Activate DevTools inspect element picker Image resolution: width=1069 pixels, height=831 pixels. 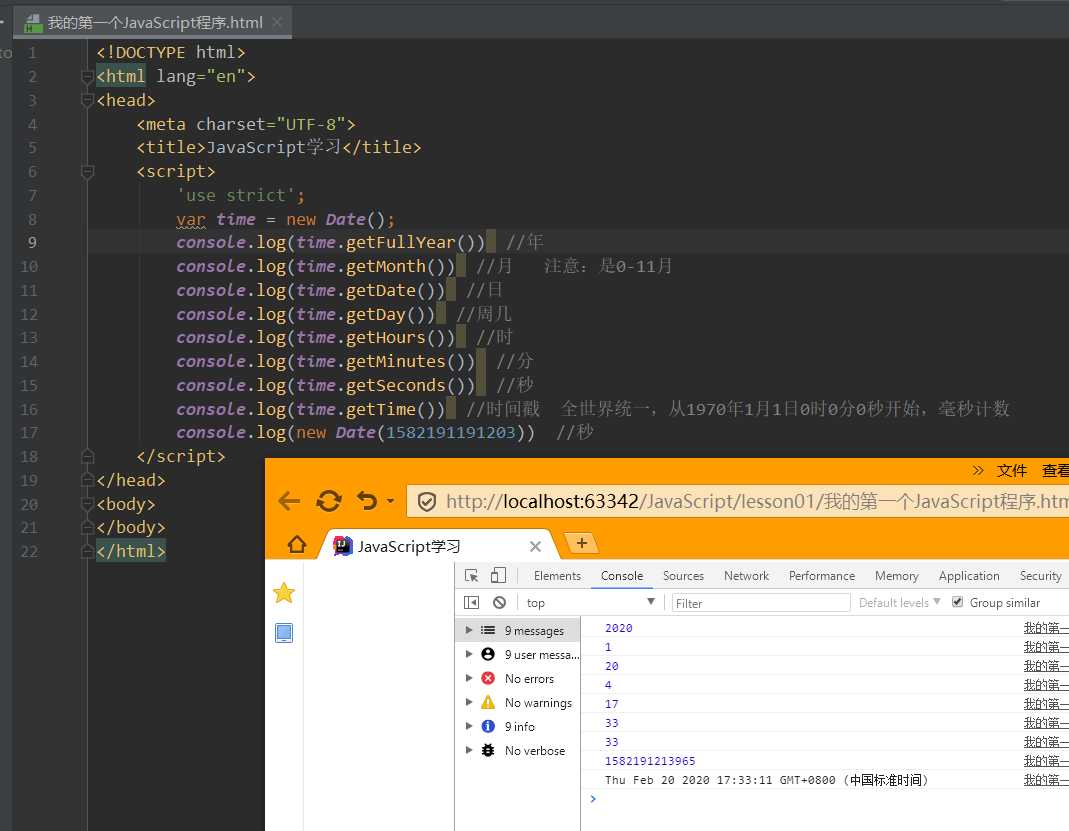pyautogui.click(x=471, y=576)
